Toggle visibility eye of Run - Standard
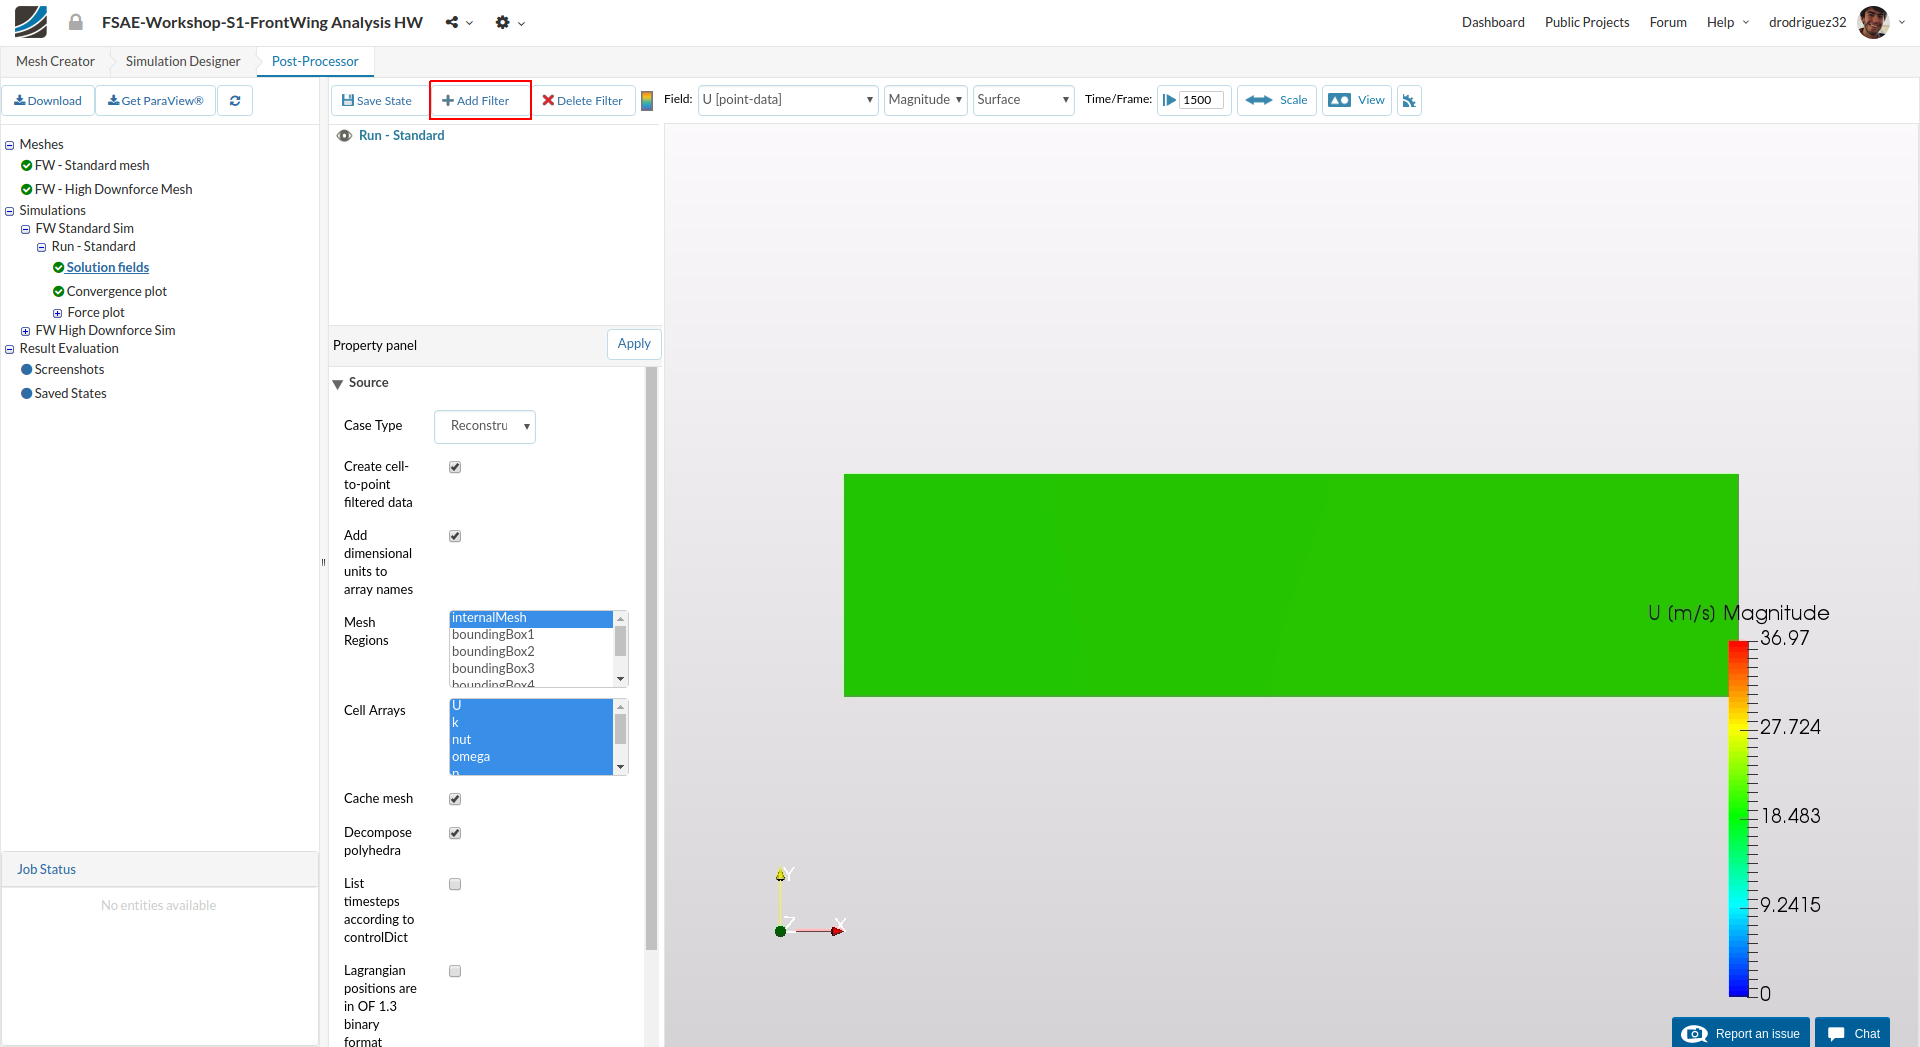This screenshot has width=1920, height=1047. point(344,136)
